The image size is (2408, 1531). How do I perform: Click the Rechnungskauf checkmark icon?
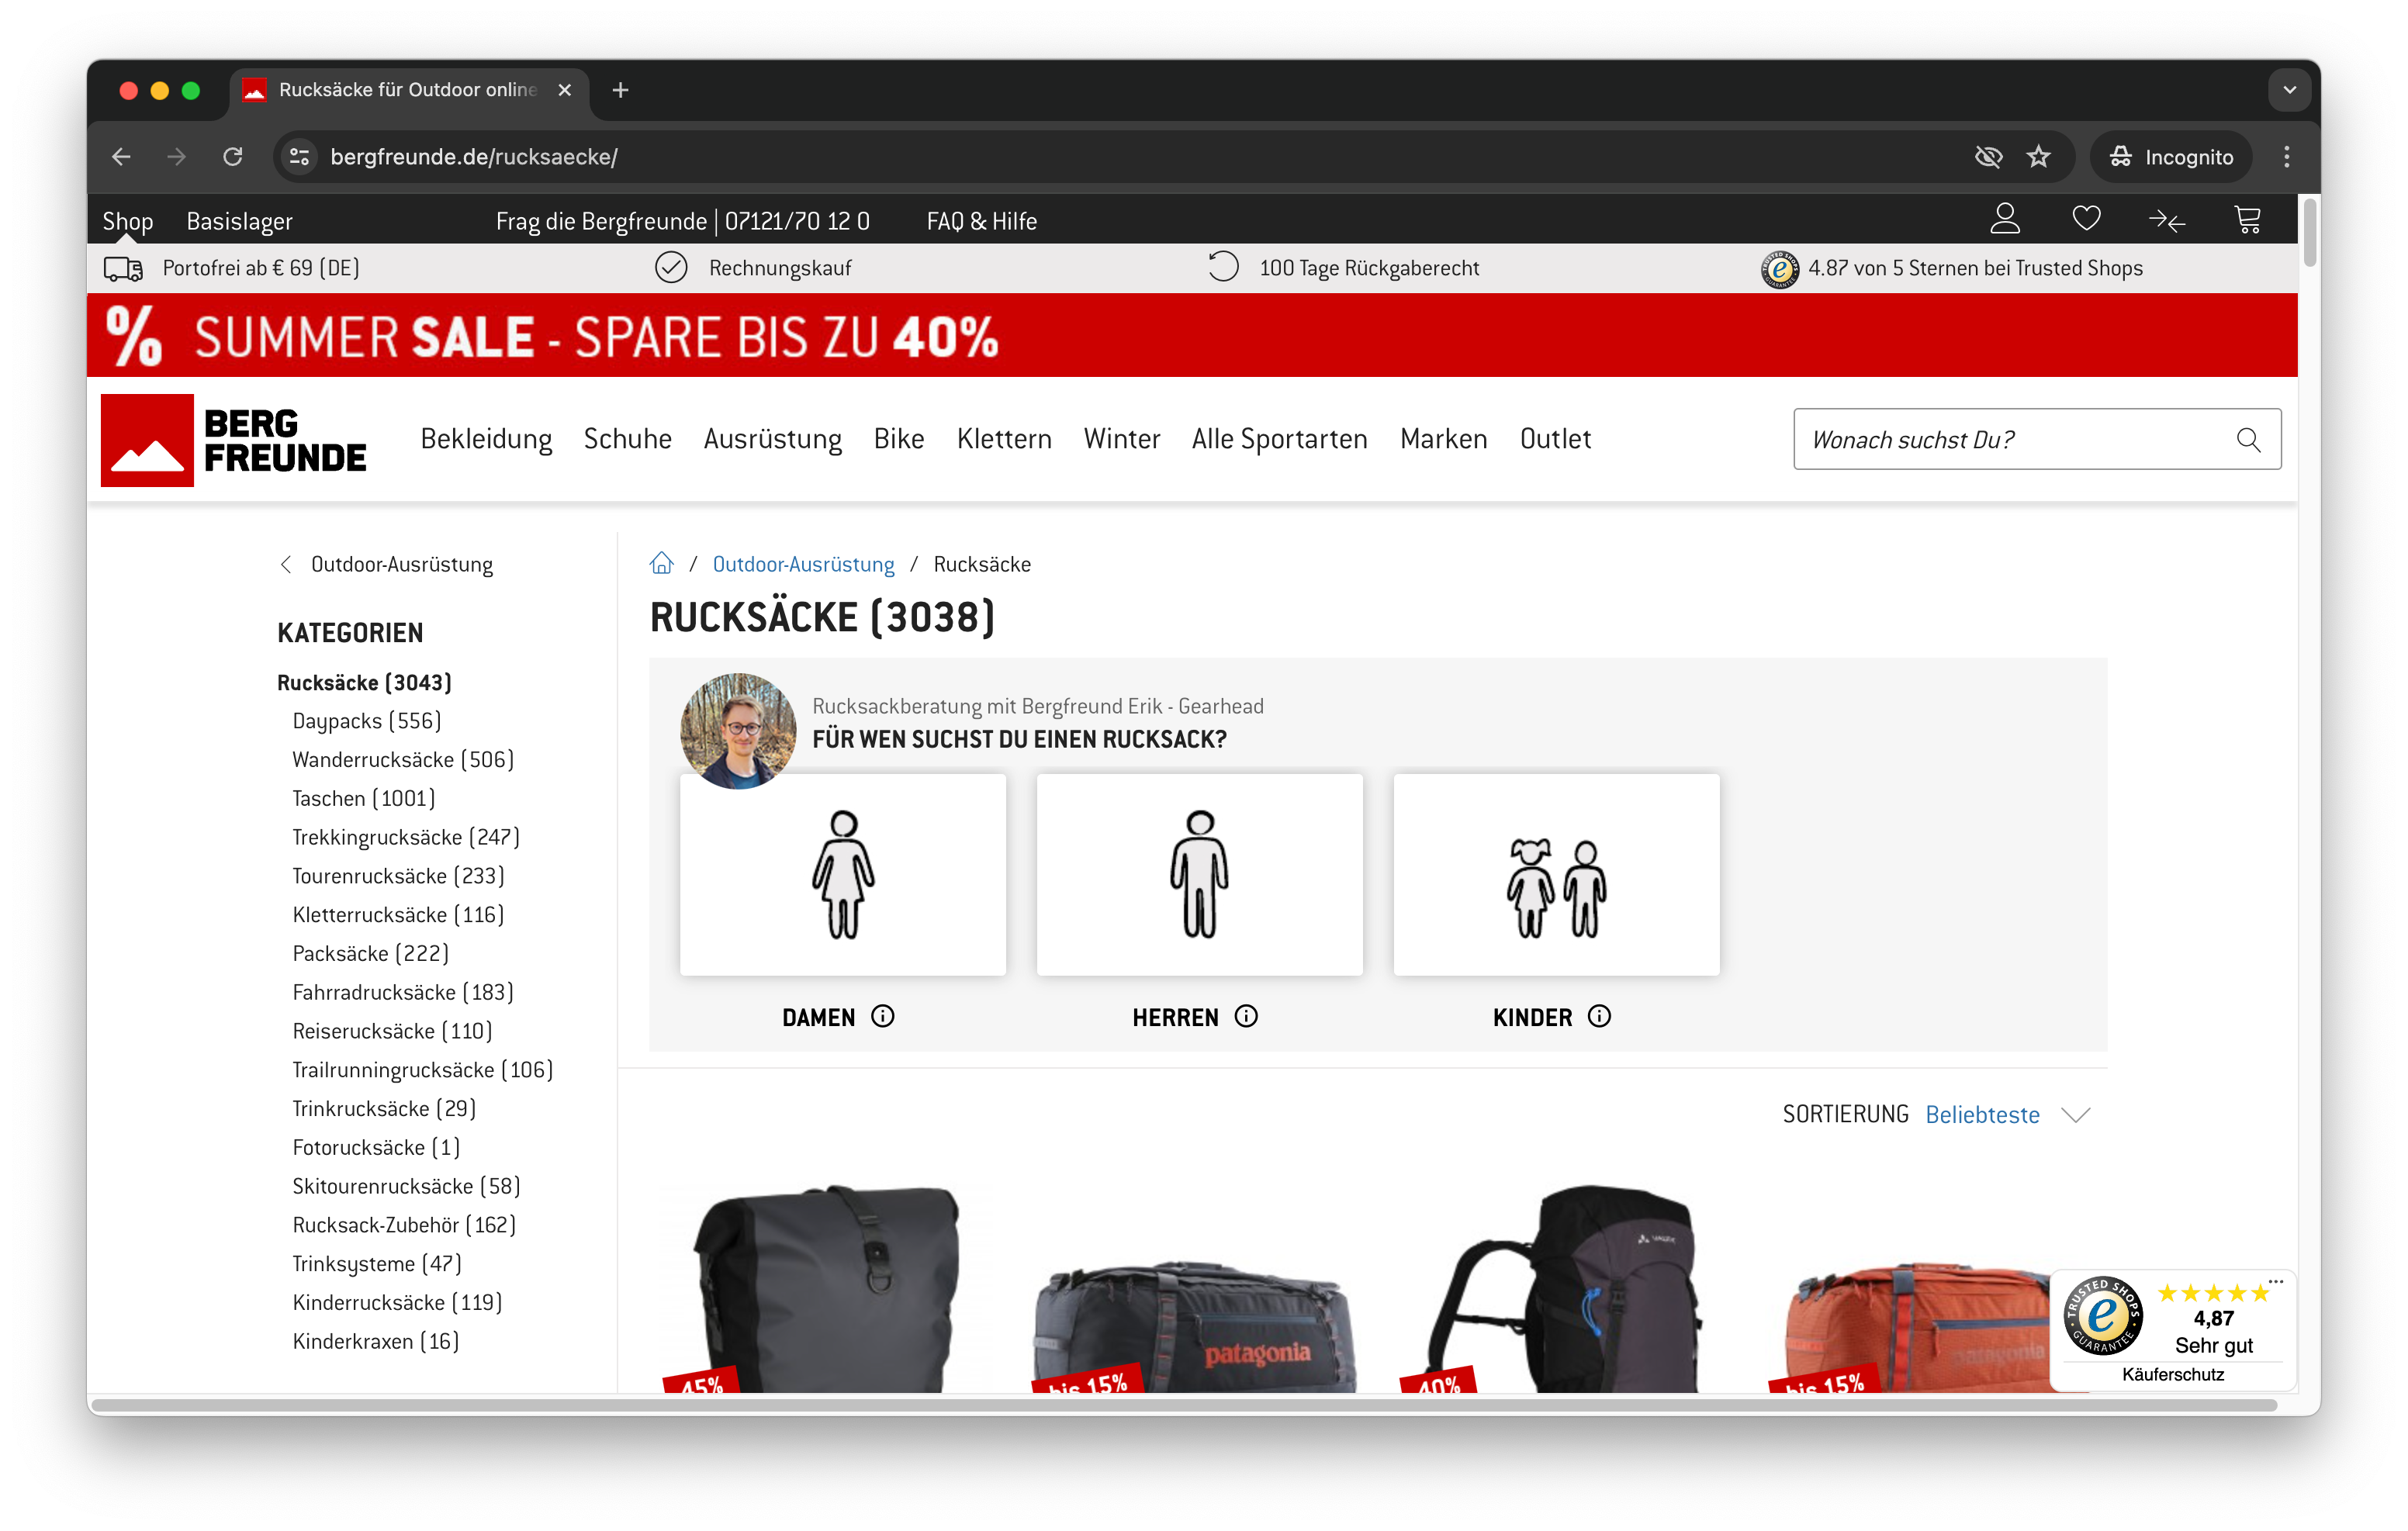671,268
